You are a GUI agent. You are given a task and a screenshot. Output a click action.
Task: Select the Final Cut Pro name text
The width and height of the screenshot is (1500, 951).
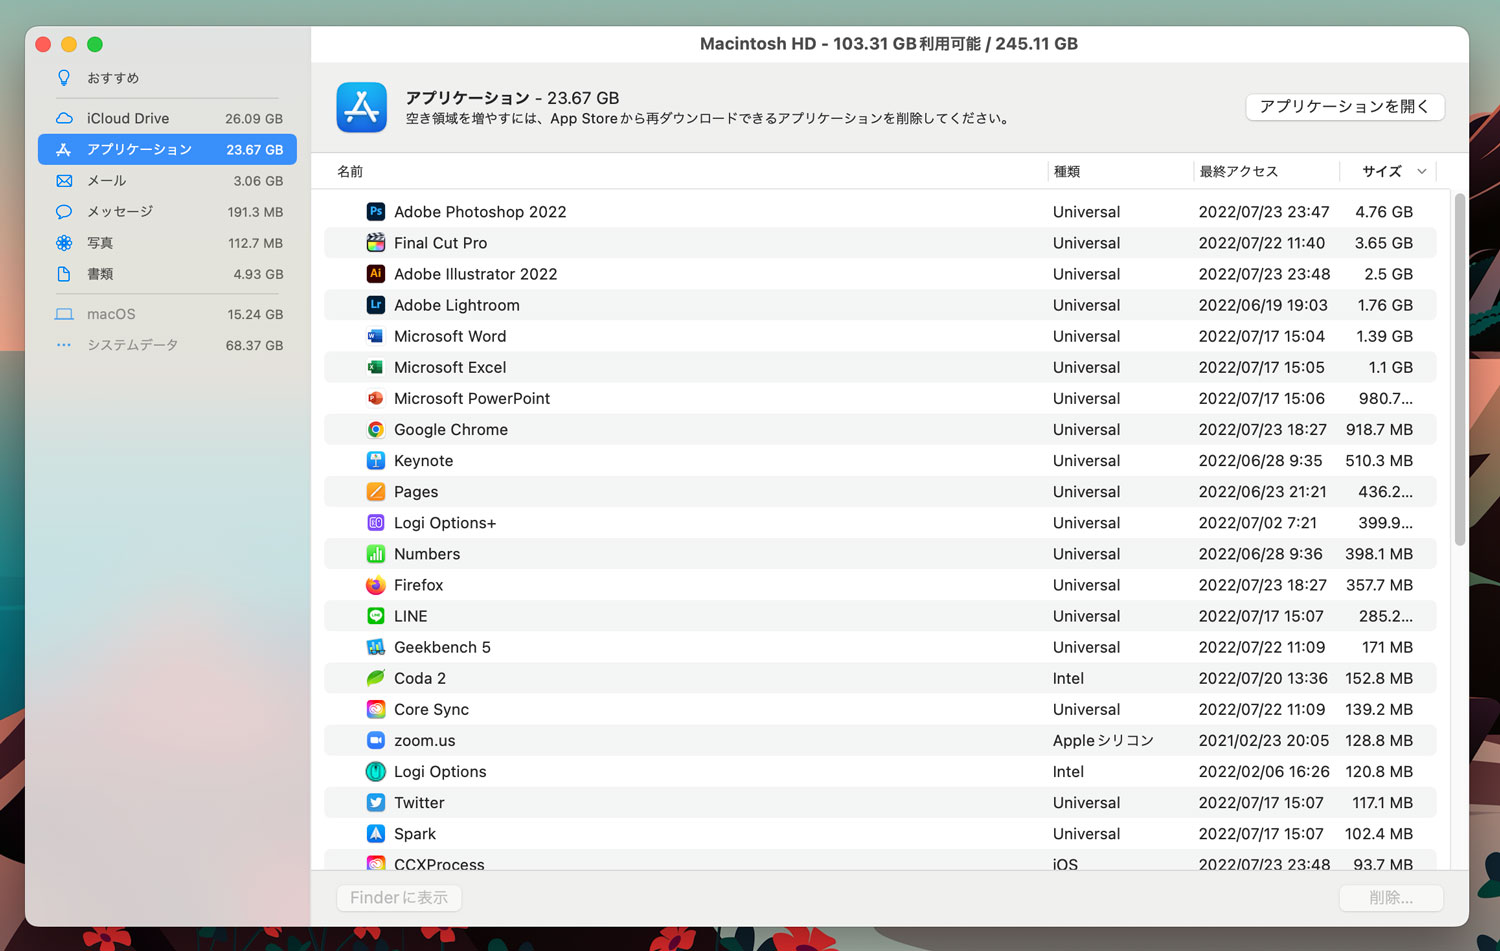(x=441, y=243)
